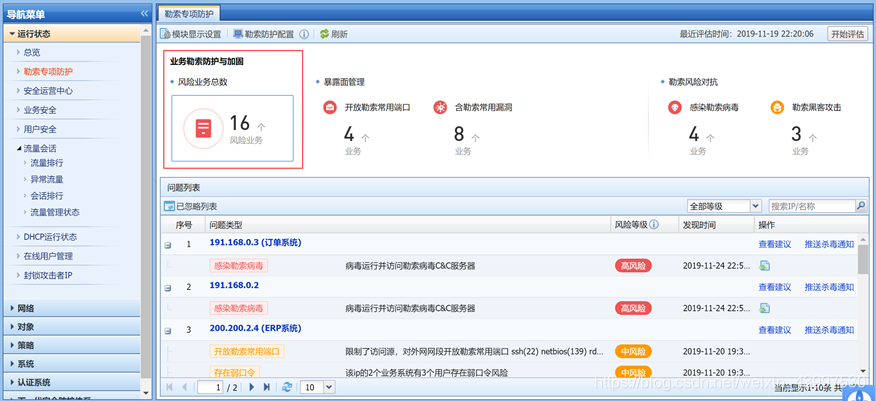Screen dimensions: 876x401
Task: Click the 模块显示设置 toolbar icon
Action: point(166,34)
